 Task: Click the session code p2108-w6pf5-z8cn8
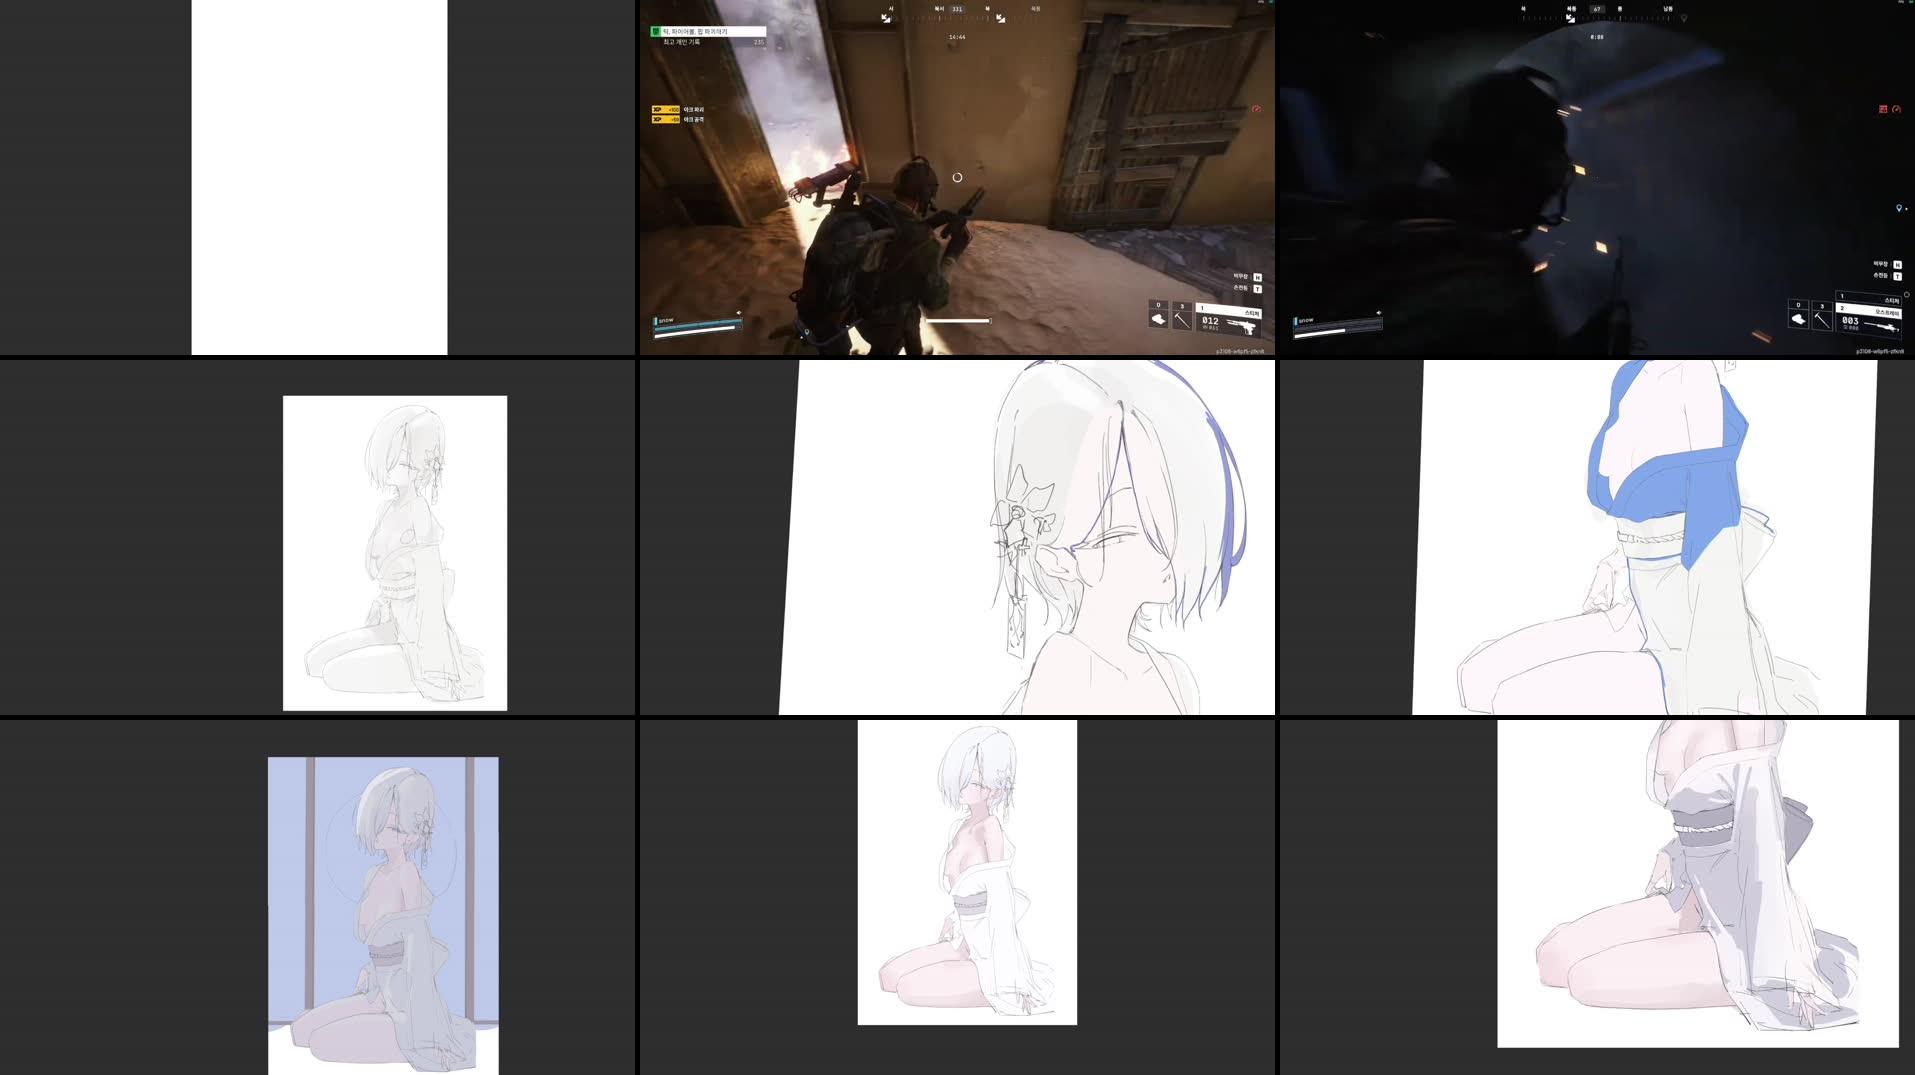point(1238,352)
